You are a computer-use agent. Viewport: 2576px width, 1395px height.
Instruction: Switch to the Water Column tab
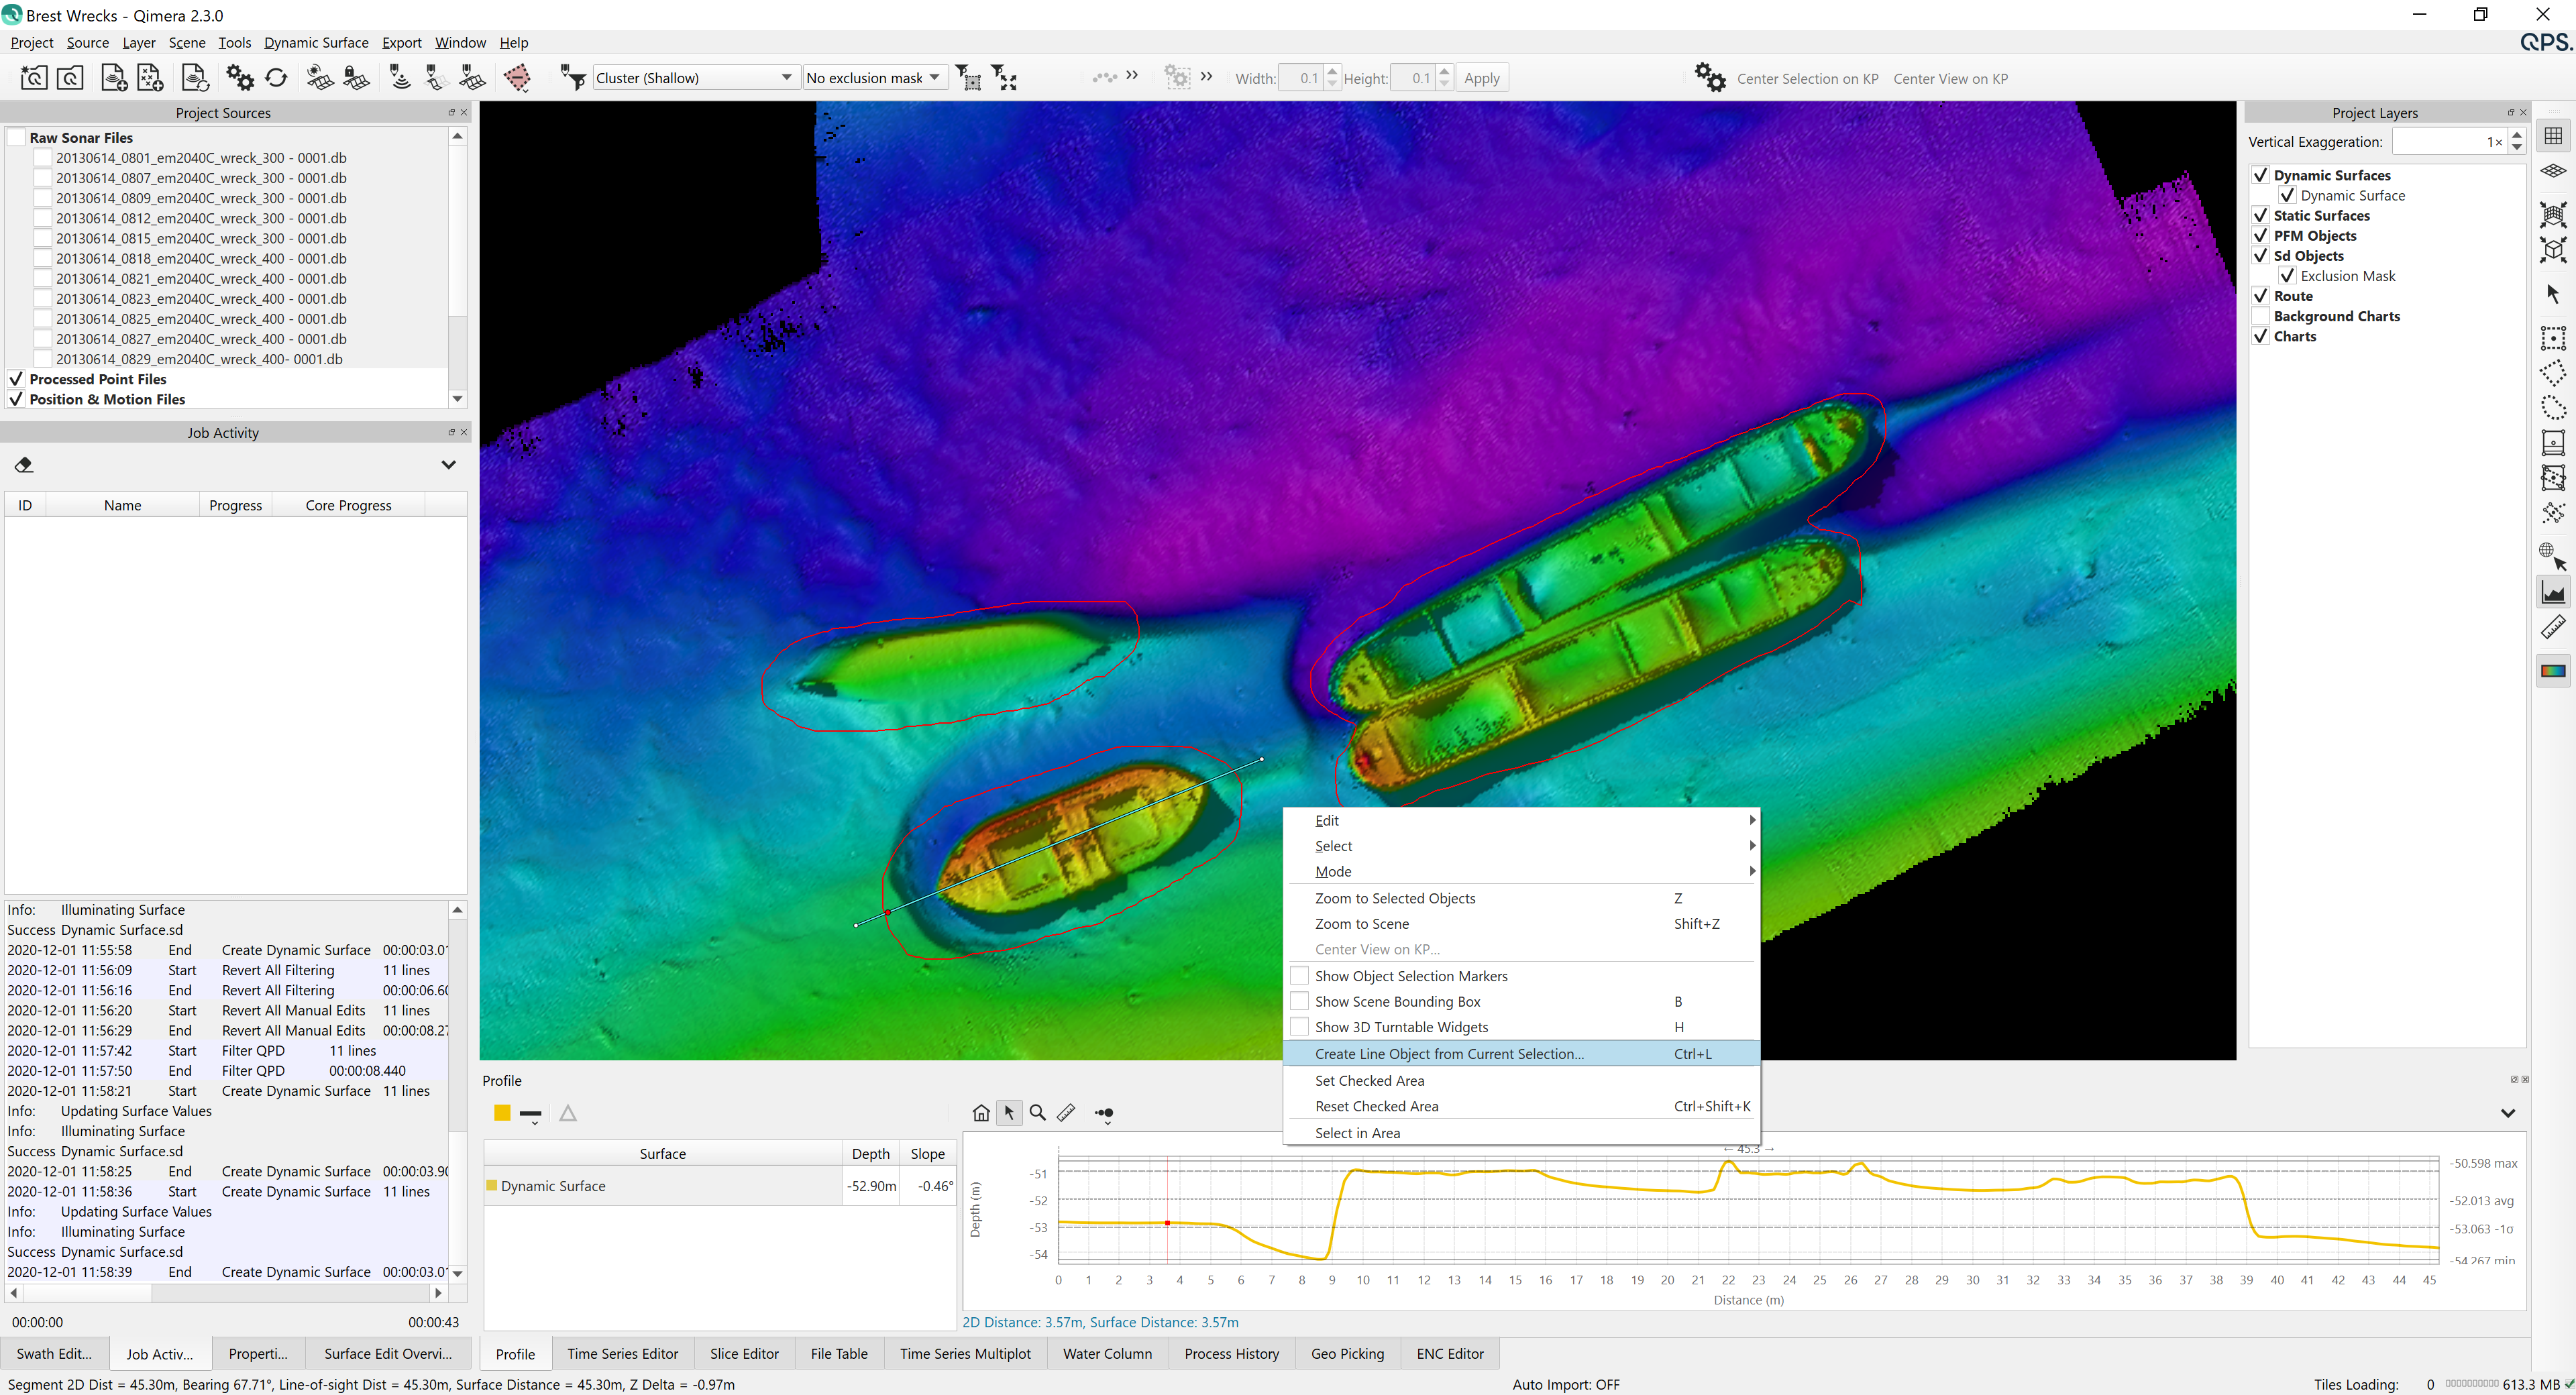coord(1106,1354)
